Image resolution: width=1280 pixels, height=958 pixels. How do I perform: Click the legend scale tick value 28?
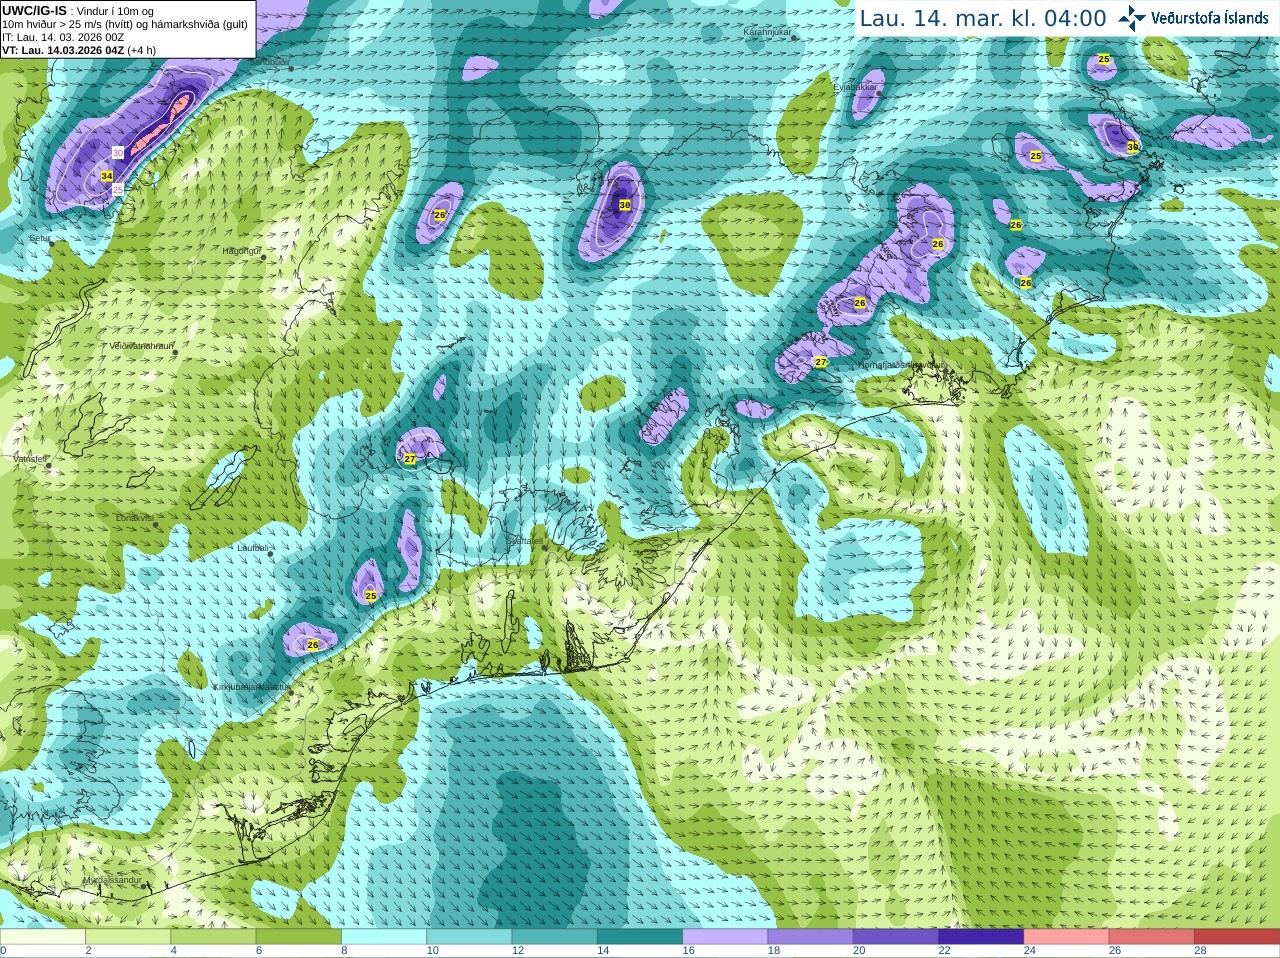[x=1201, y=951]
